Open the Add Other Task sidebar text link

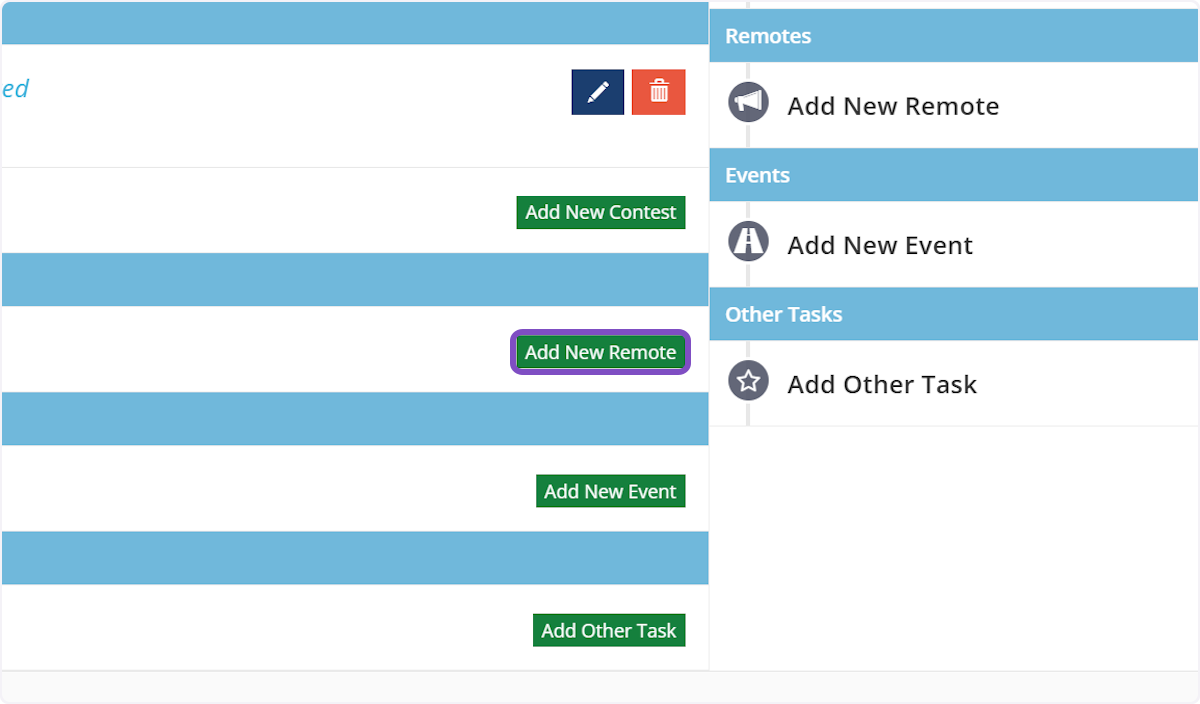click(882, 384)
